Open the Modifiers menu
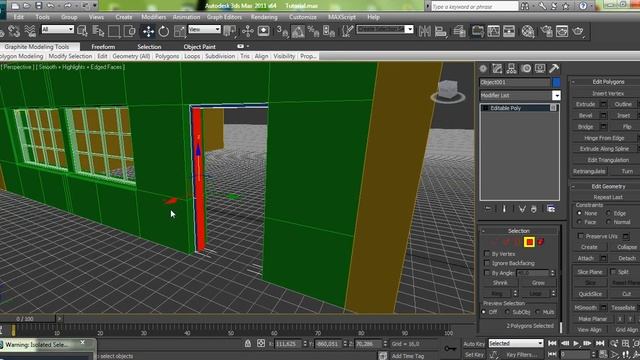Screen dimensions: 640x360 (x=153, y=17)
